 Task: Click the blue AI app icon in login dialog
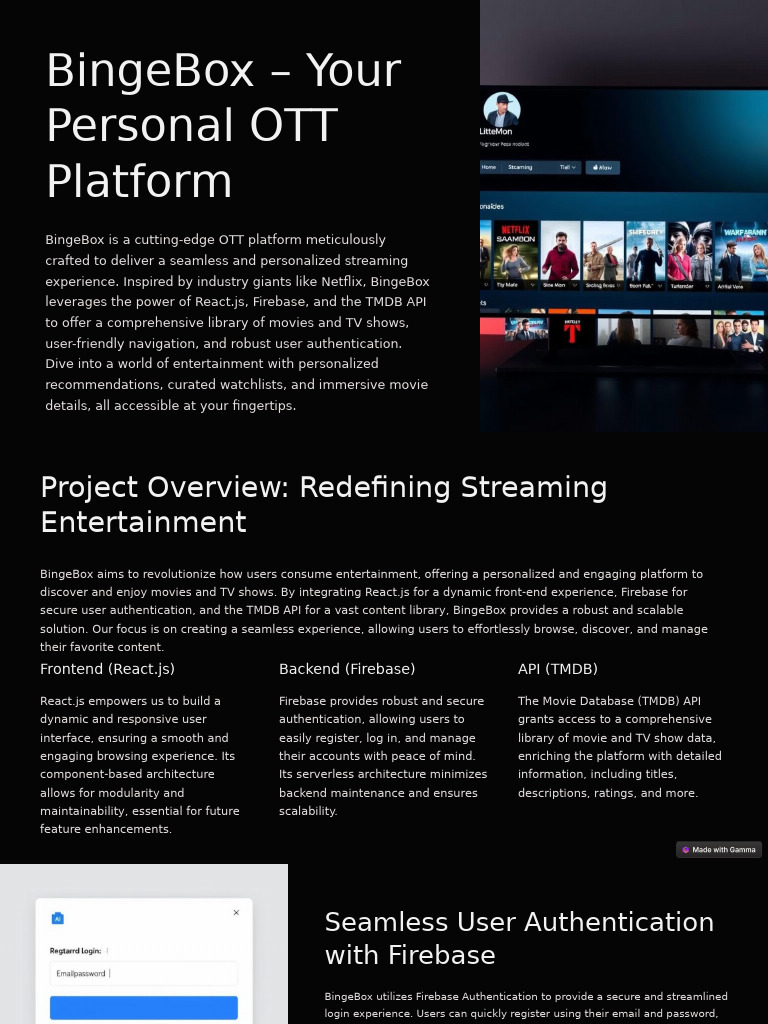57,918
